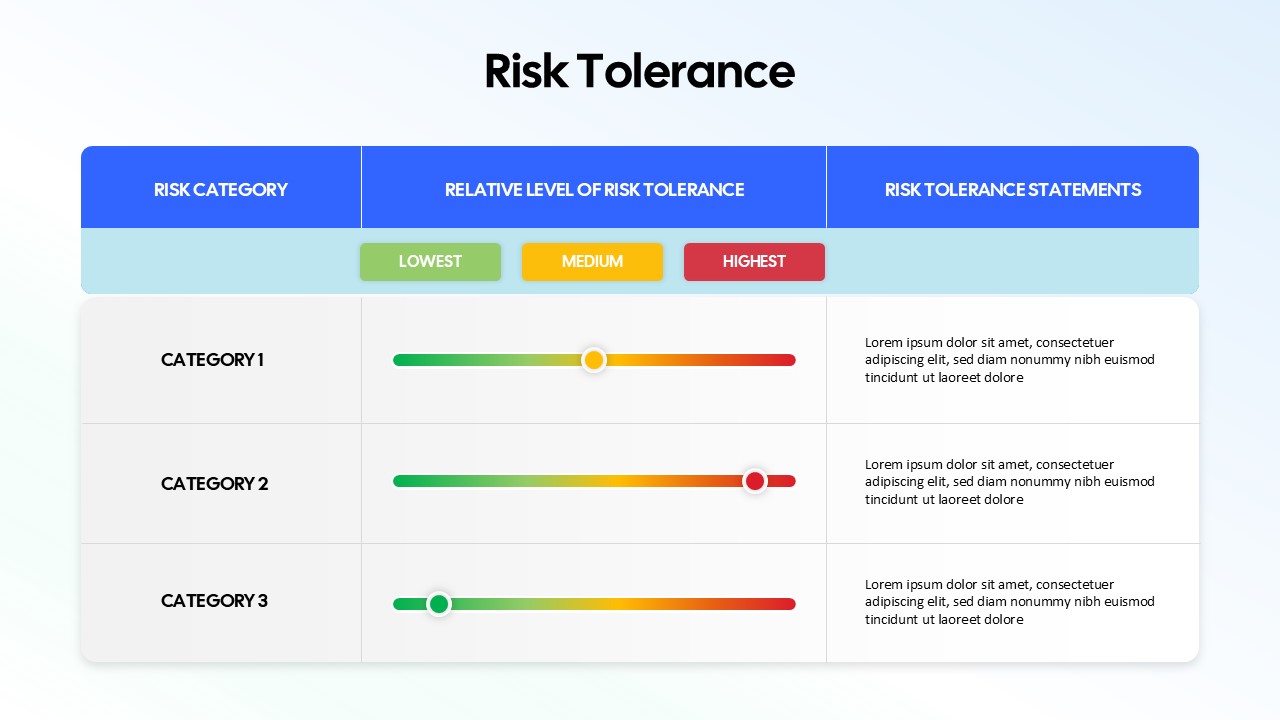The height and width of the screenshot is (720, 1280).
Task: Select the CATEGORY 2 label
Action: click(214, 484)
